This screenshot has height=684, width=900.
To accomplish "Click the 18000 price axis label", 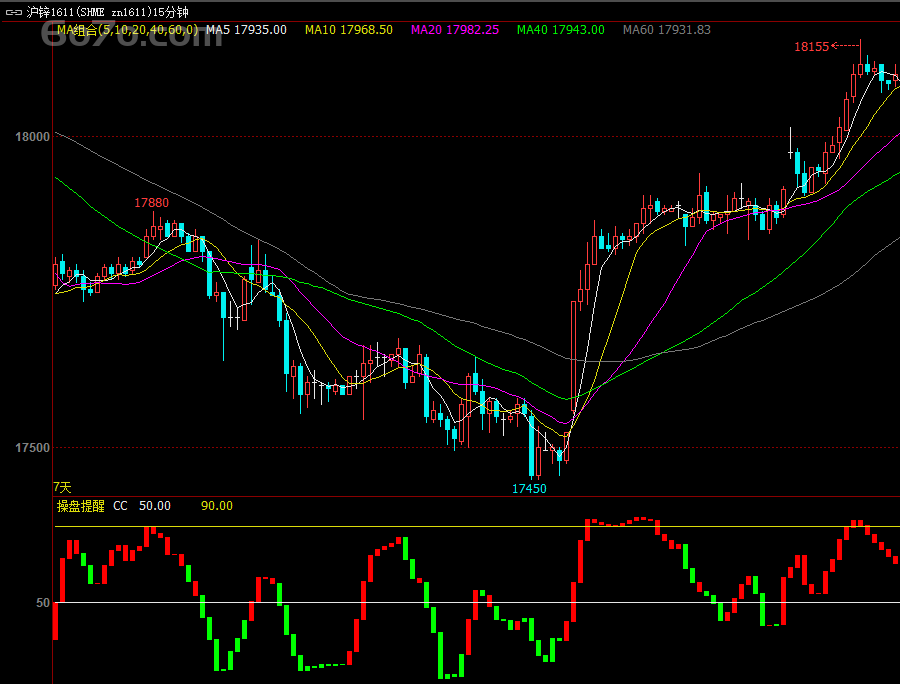I will click(x=32, y=137).
